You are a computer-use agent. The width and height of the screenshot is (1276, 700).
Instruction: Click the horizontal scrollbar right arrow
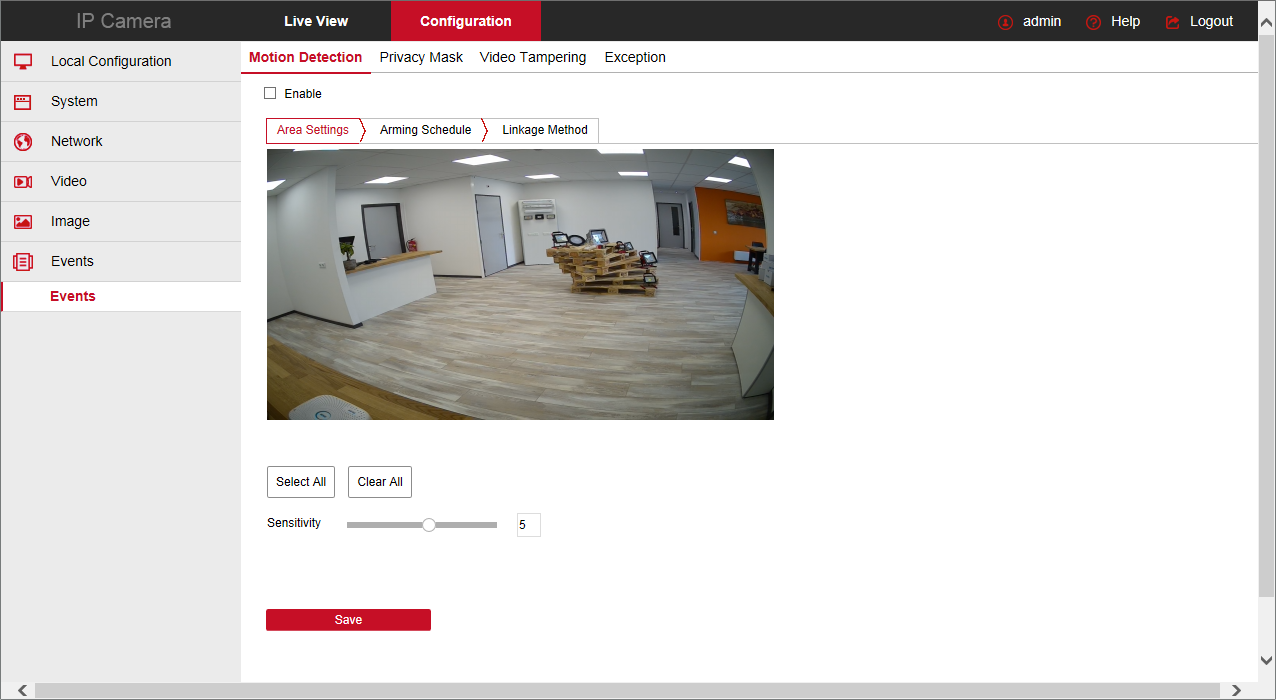[x=1236, y=691]
